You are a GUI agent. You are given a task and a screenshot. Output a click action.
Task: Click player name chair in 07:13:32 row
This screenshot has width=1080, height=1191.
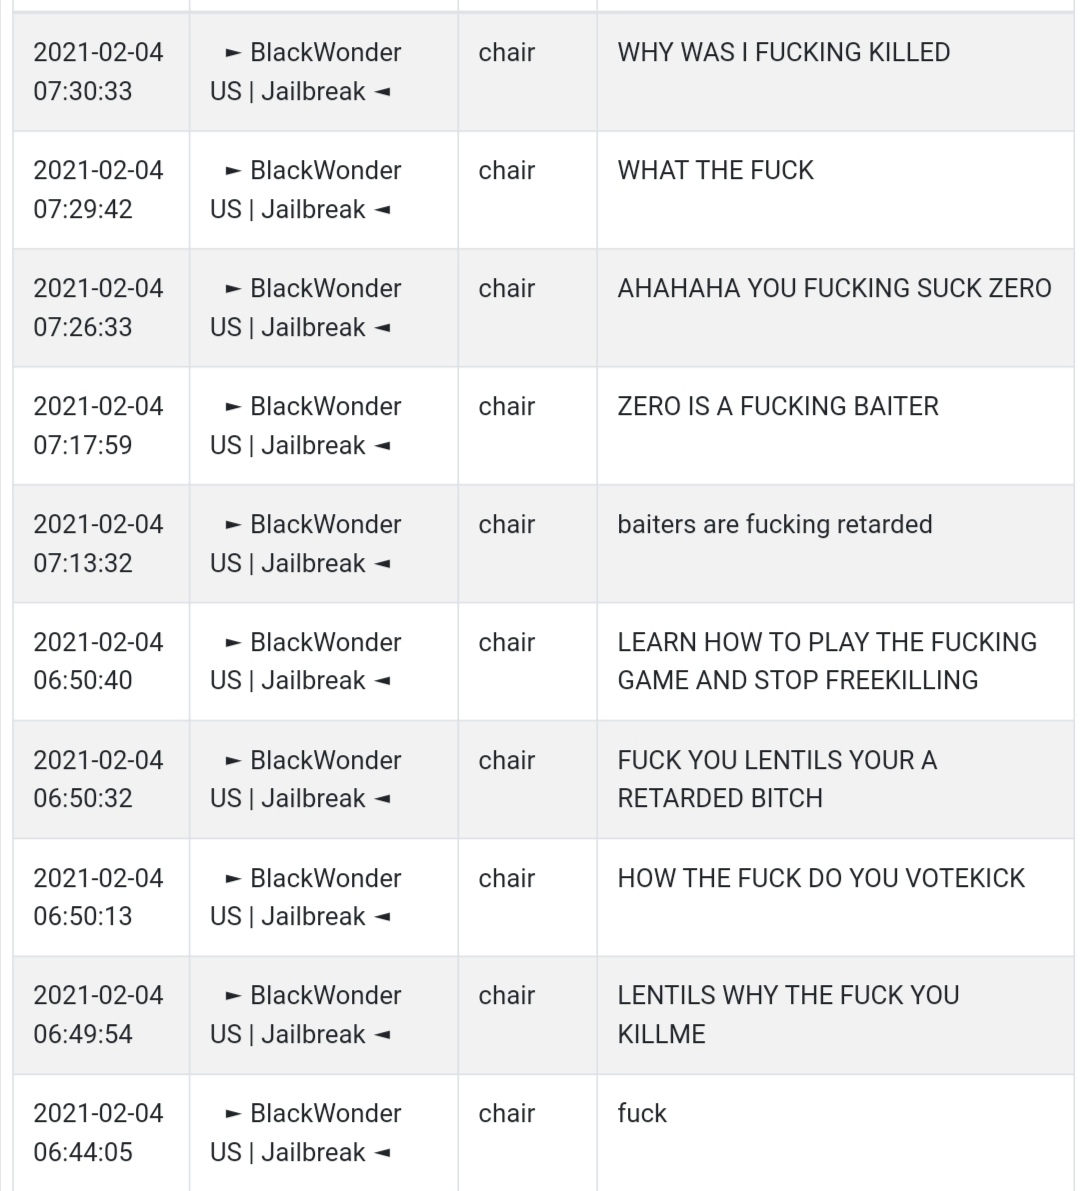click(x=507, y=525)
